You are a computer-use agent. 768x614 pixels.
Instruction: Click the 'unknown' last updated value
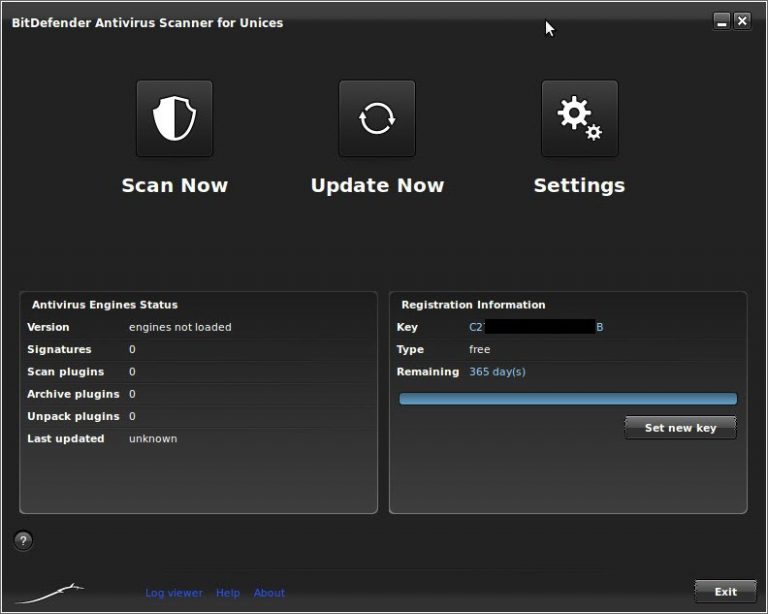click(x=153, y=439)
